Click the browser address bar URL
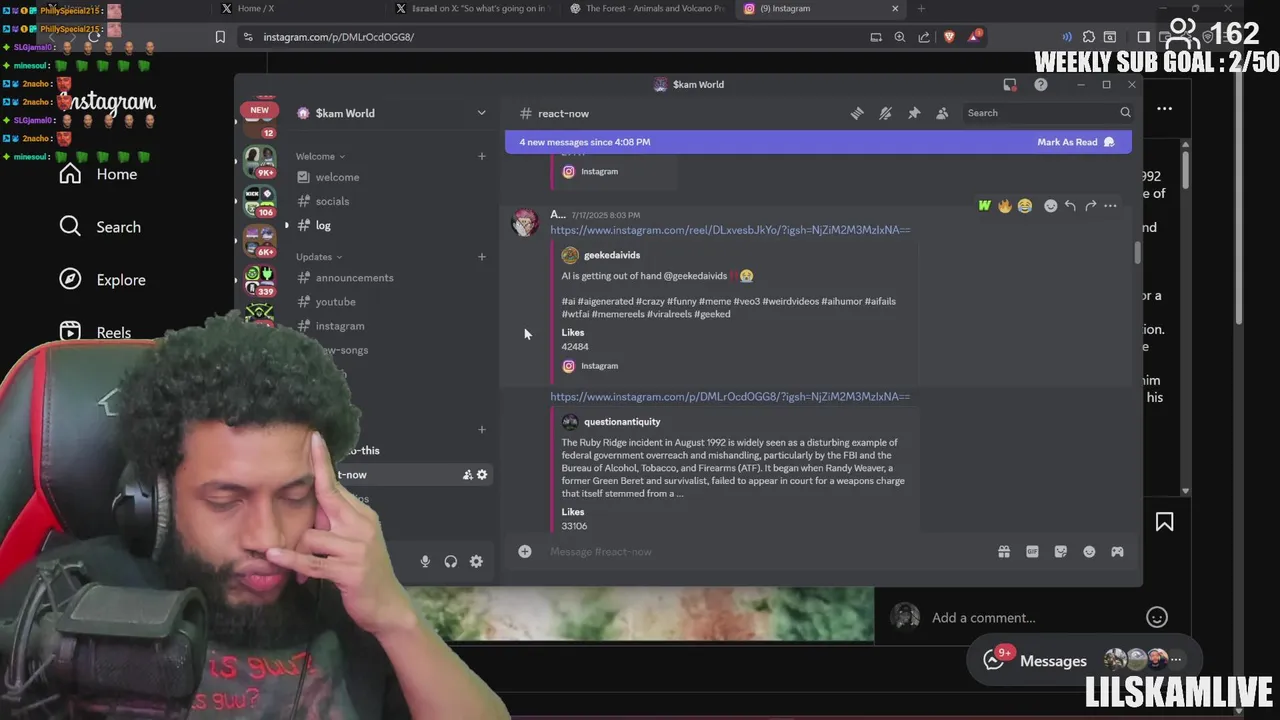 click(x=338, y=37)
